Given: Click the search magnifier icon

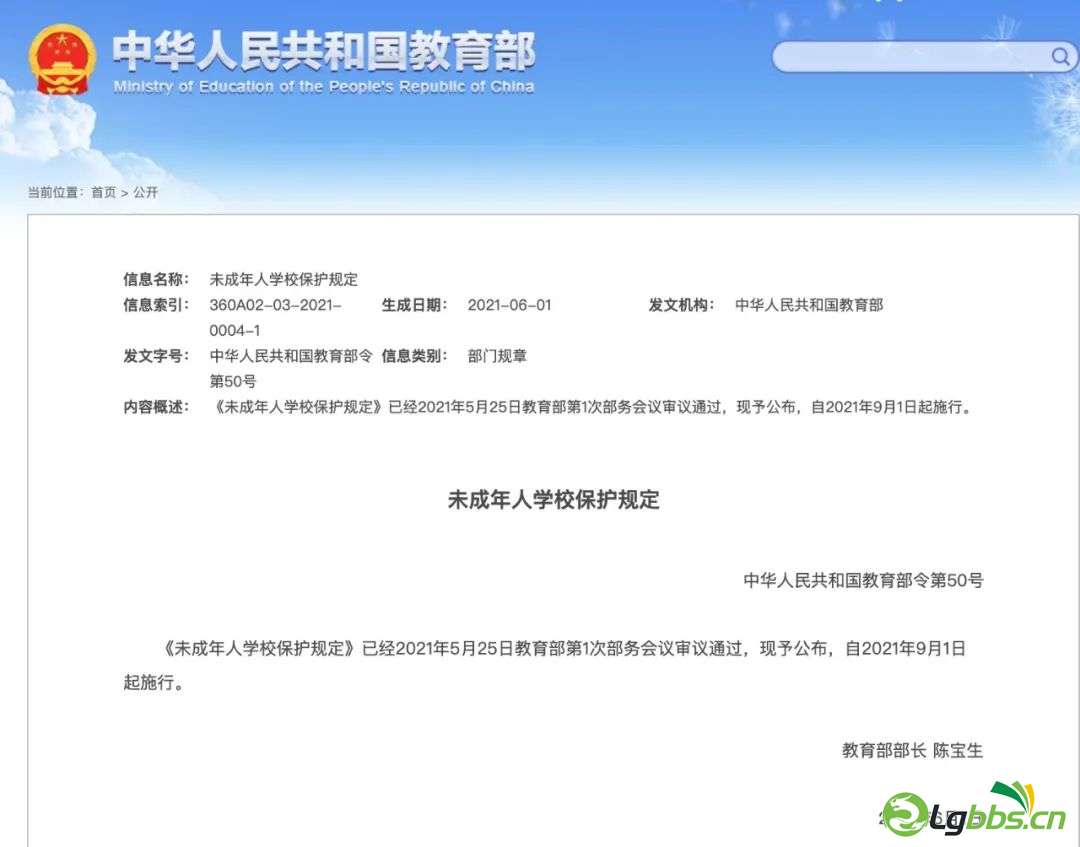Looking at the screenshot, I should click(x=1060, y=56).
